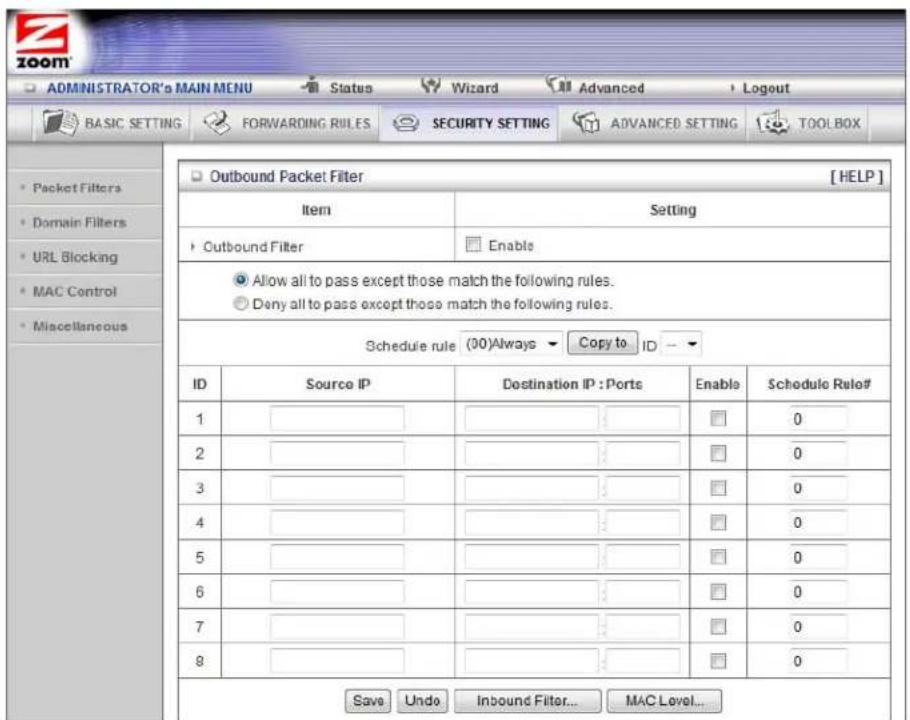Click the Advanced icon in main menu
Image resolution: width=910 pixels, height=720 pixels.
tap(559, 85)
